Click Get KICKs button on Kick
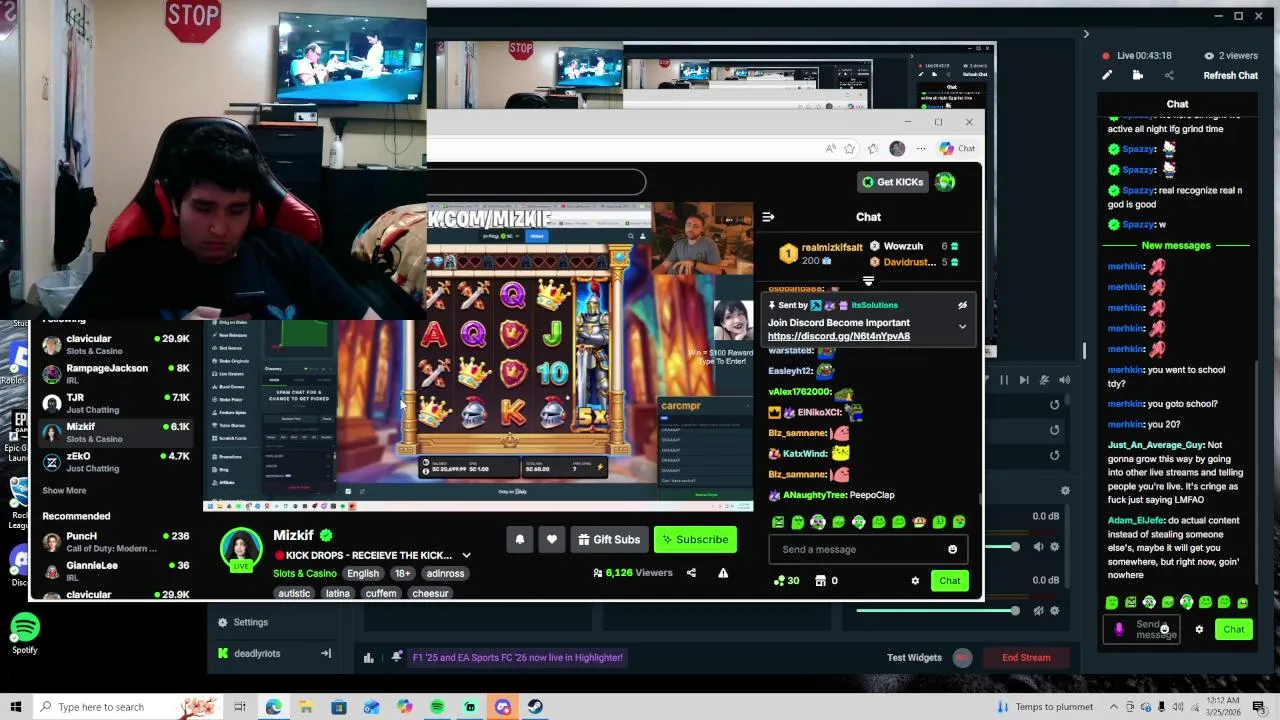 [x=892, y=182]
